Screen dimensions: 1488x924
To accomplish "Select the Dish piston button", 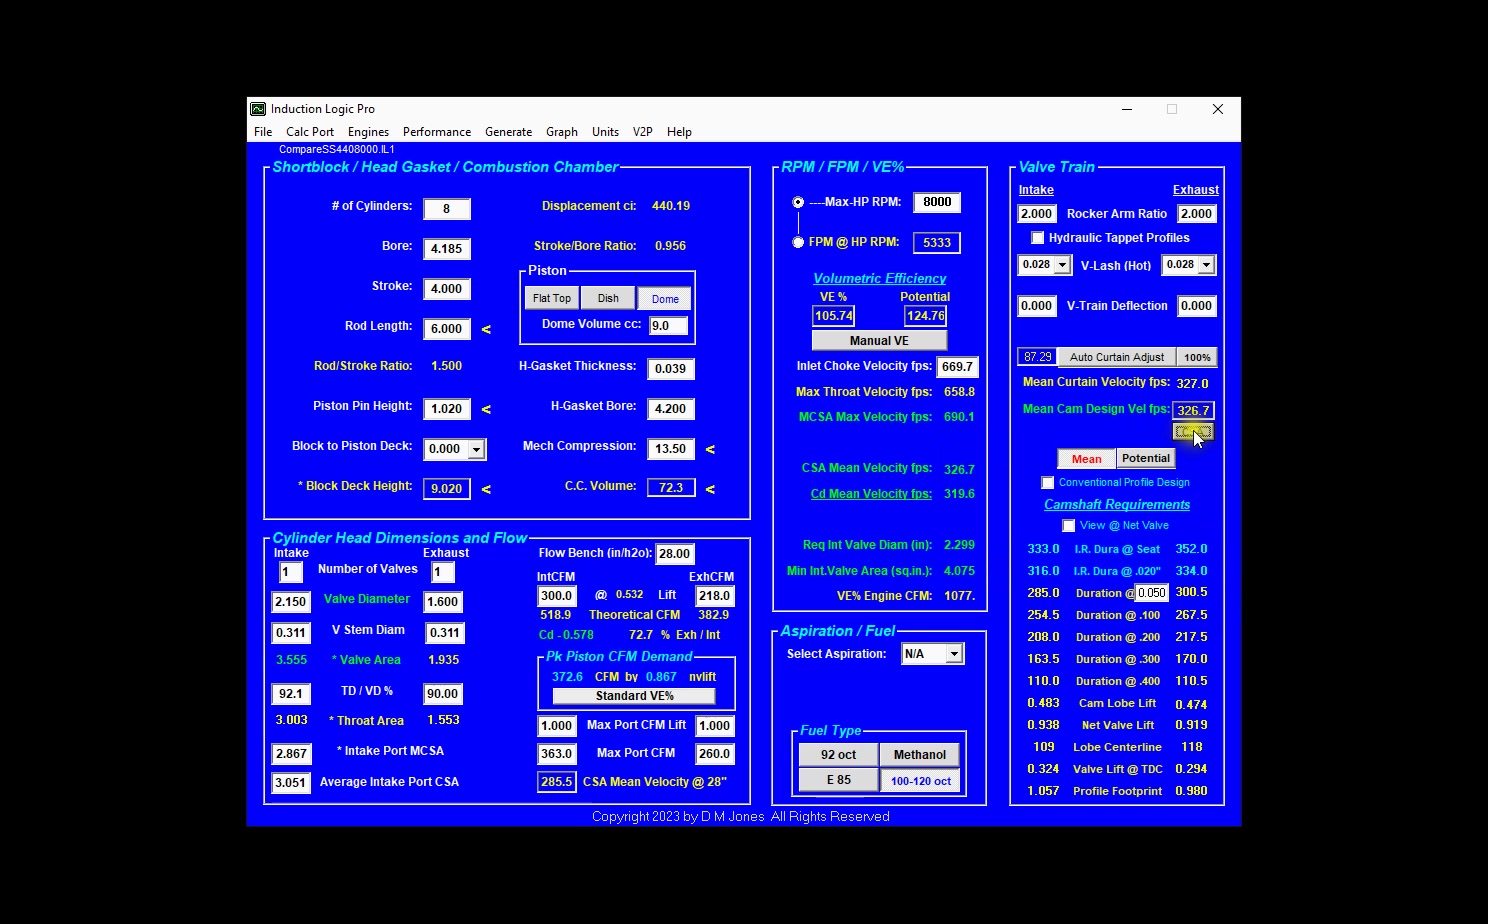I will (x=608, y=299).
